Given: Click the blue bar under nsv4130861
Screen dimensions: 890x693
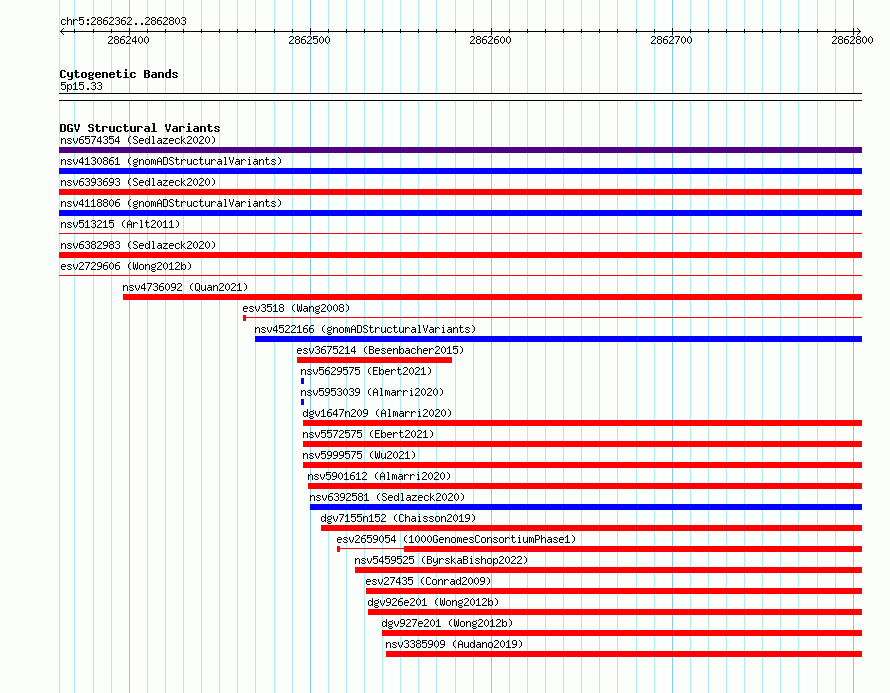Looking at the screenshot, I should click(x=460, y=171).
